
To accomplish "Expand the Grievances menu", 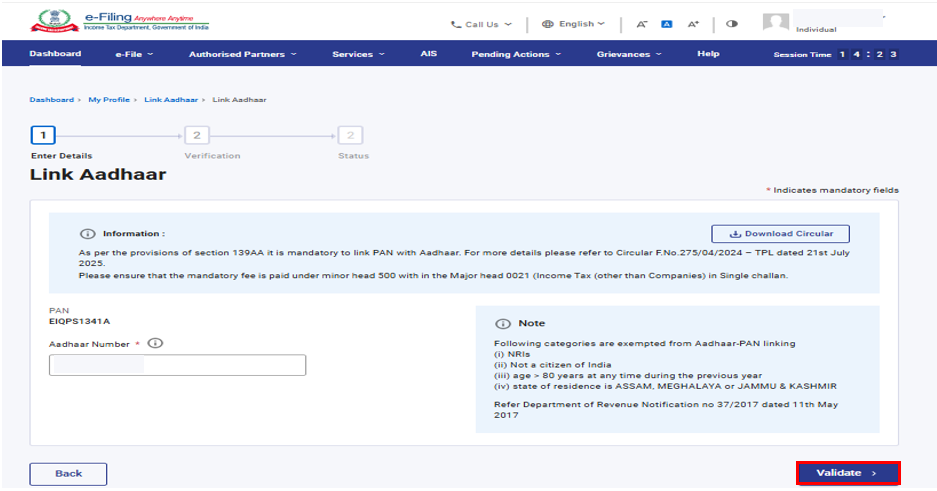I will [629, 54].
